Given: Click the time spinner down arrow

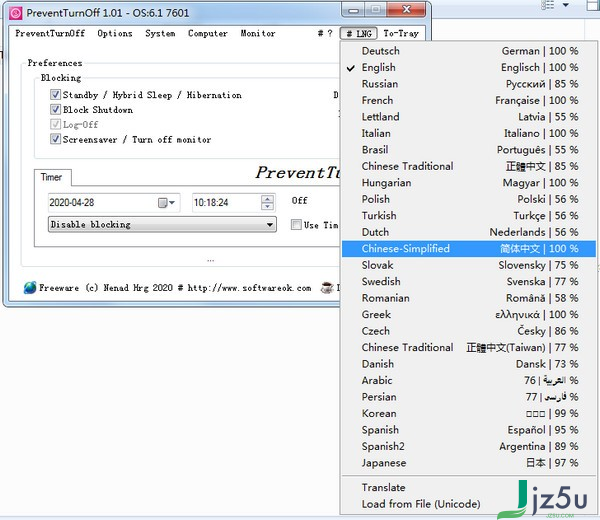Looking at the screenshot, I should [x=267, y=206].
